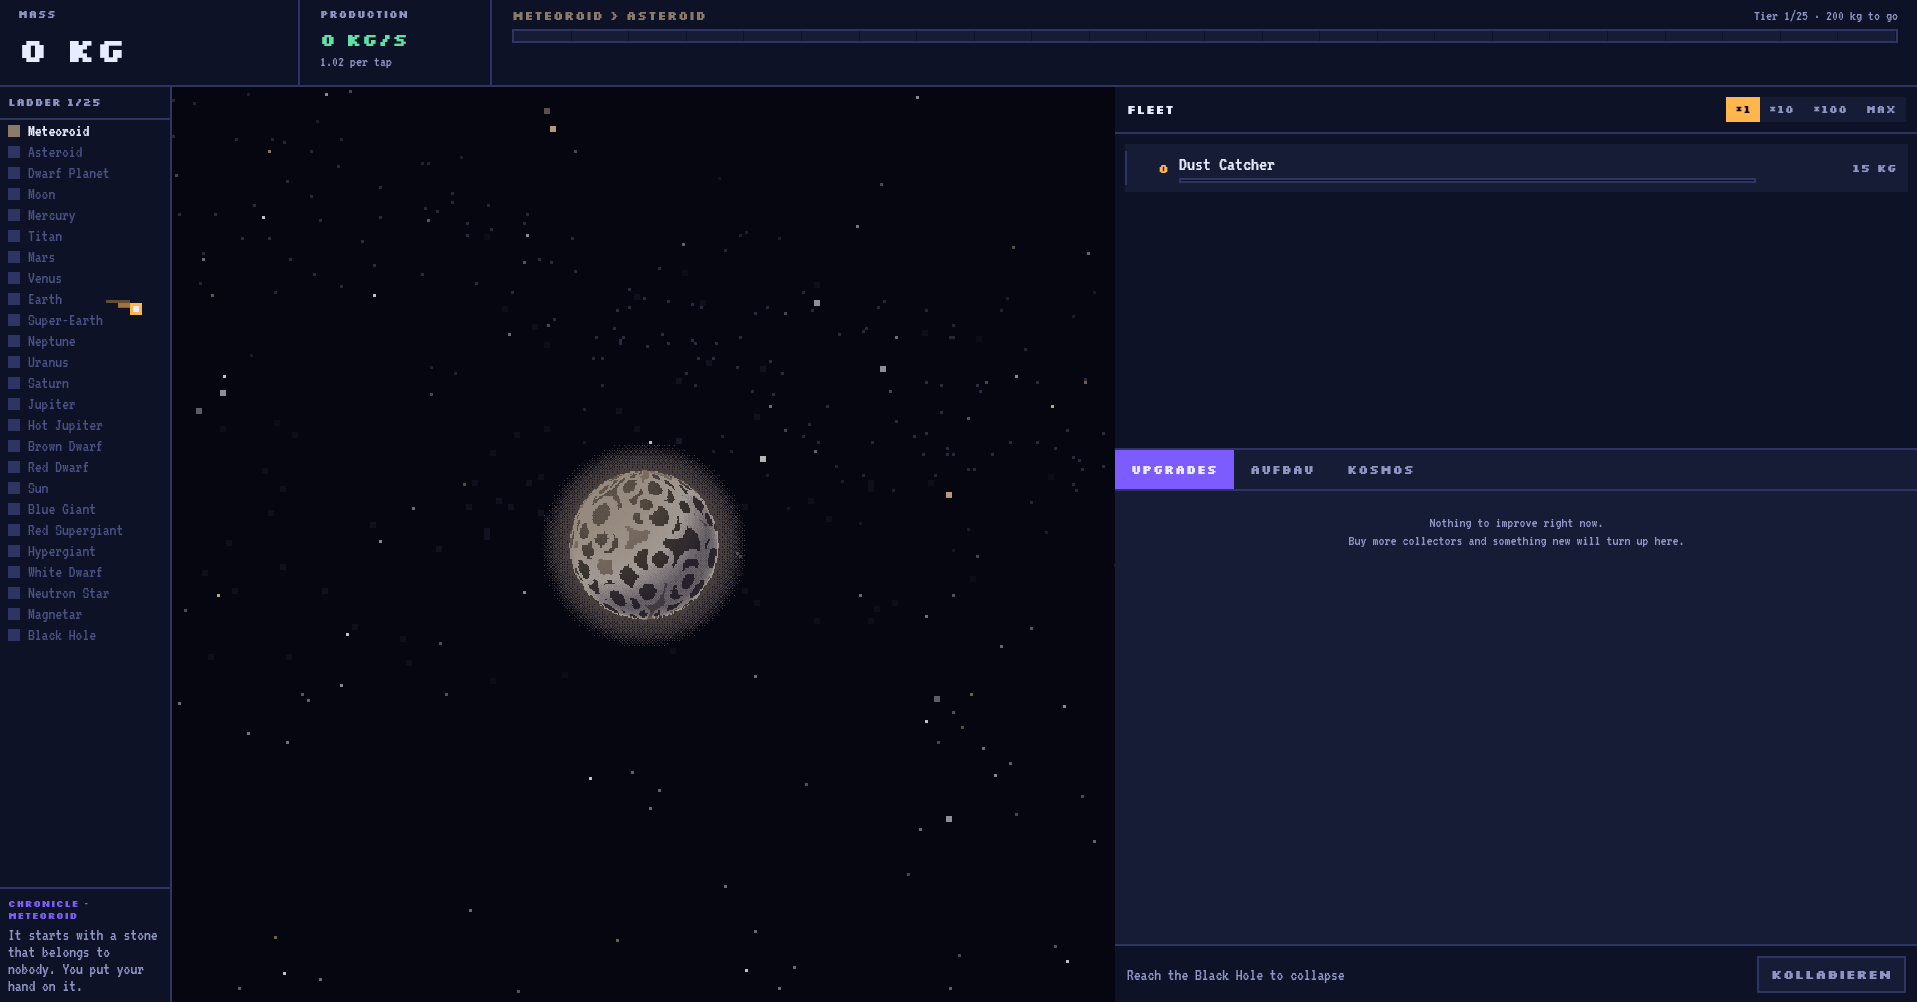Click the Meteoroid to Asteroid progress bar
1917x1002 pixels.
tap(1204, 36)
